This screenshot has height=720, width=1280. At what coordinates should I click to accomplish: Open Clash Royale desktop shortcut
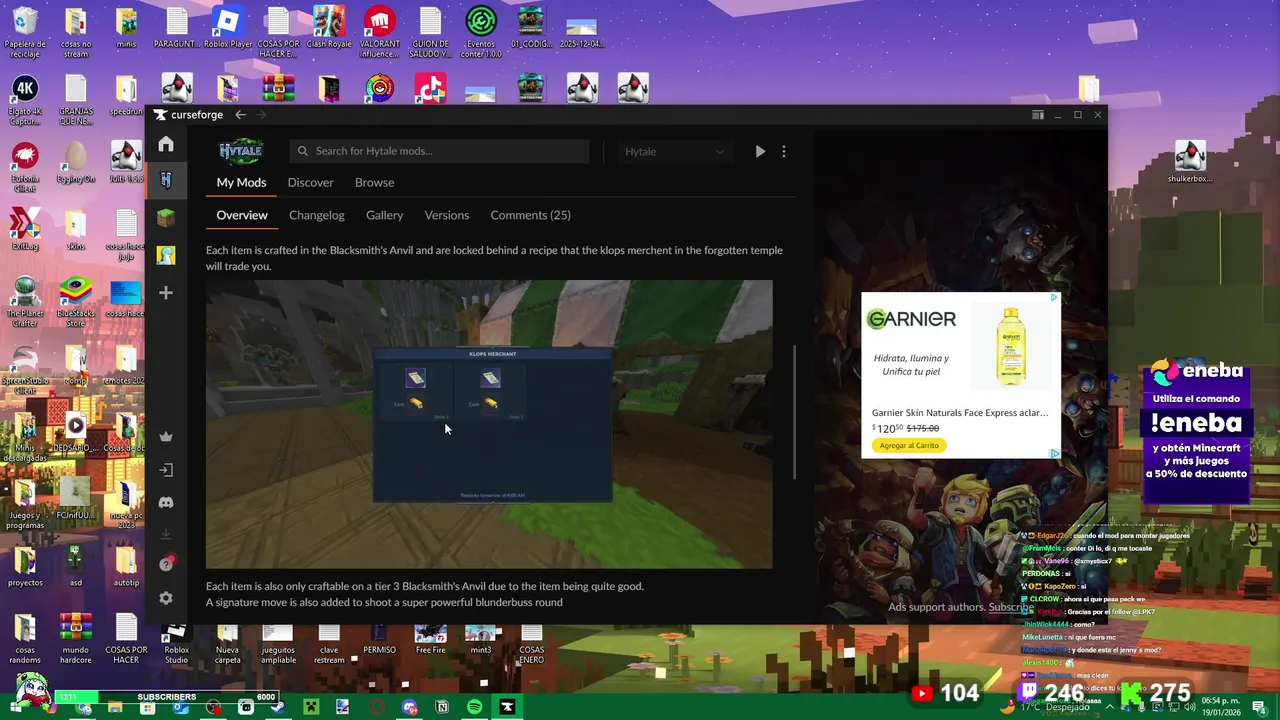(x=329, y=28)
